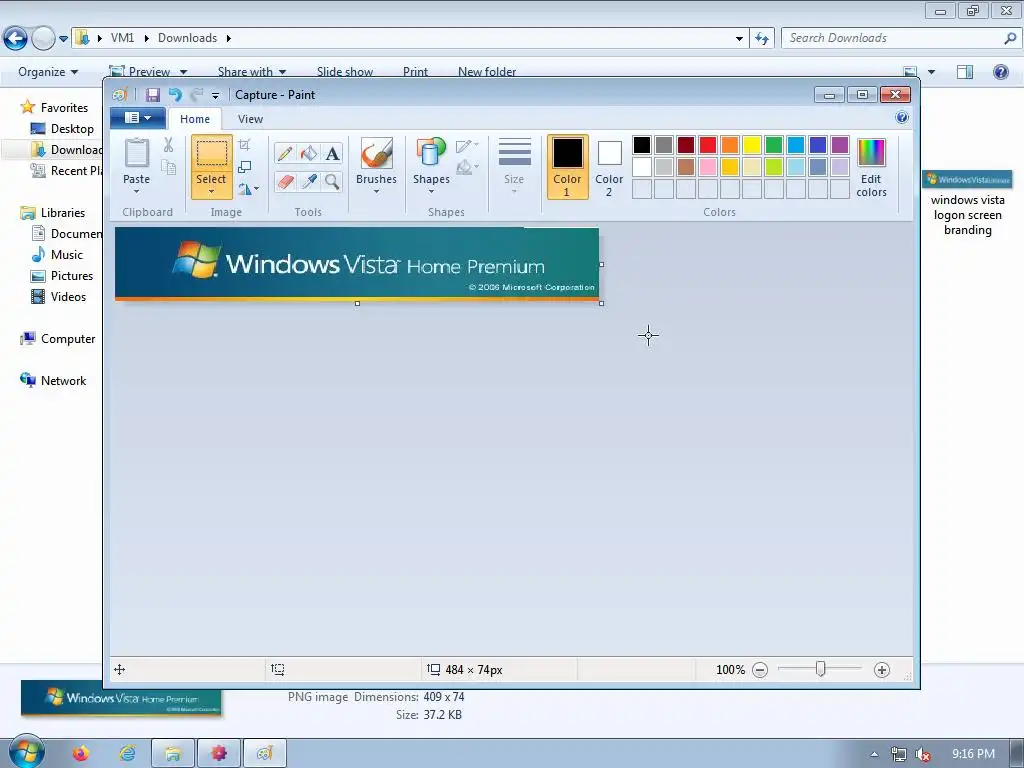Click Share with in Explorer toolbar
Screen dimensions: 1024x768
tap(252, 72)
